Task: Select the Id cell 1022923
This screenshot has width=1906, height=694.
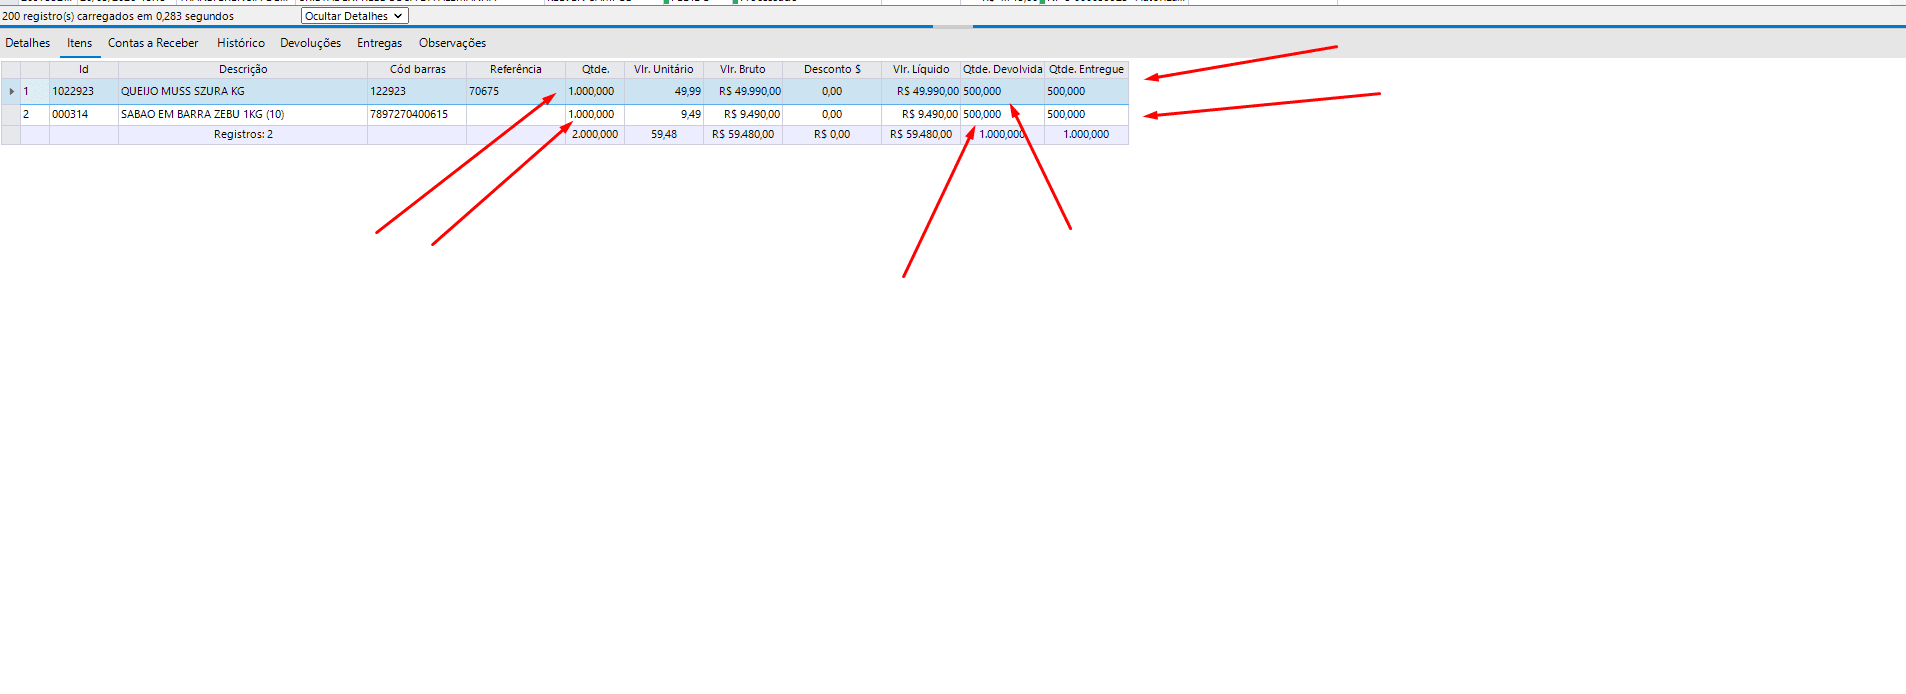Action: [84, 91]
